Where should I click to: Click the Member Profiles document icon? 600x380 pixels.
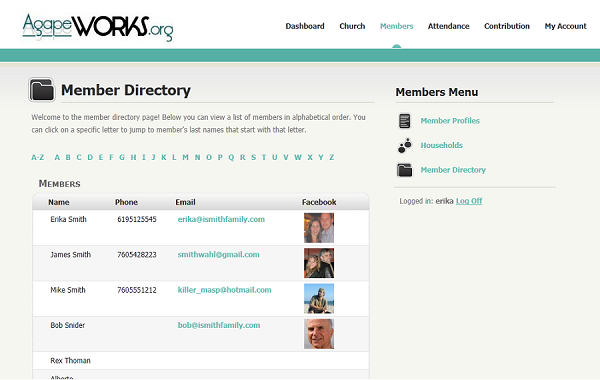pos(404,121)
